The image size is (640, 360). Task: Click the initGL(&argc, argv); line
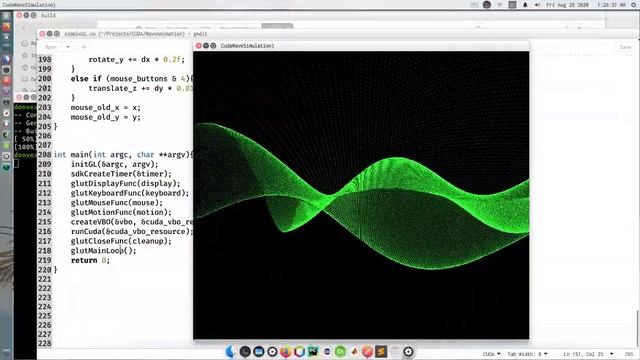pyautogui.click(x=114, y=164)
